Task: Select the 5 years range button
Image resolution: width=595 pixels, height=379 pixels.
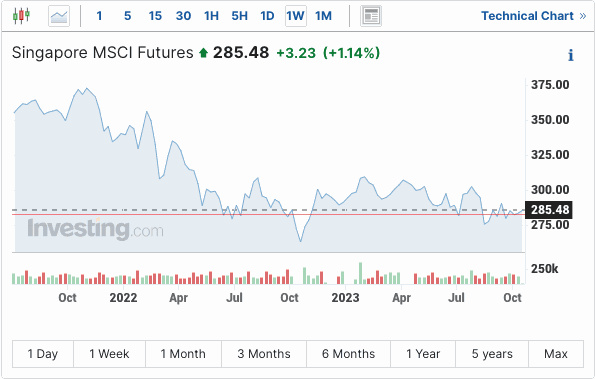Action: coord(492,354)
